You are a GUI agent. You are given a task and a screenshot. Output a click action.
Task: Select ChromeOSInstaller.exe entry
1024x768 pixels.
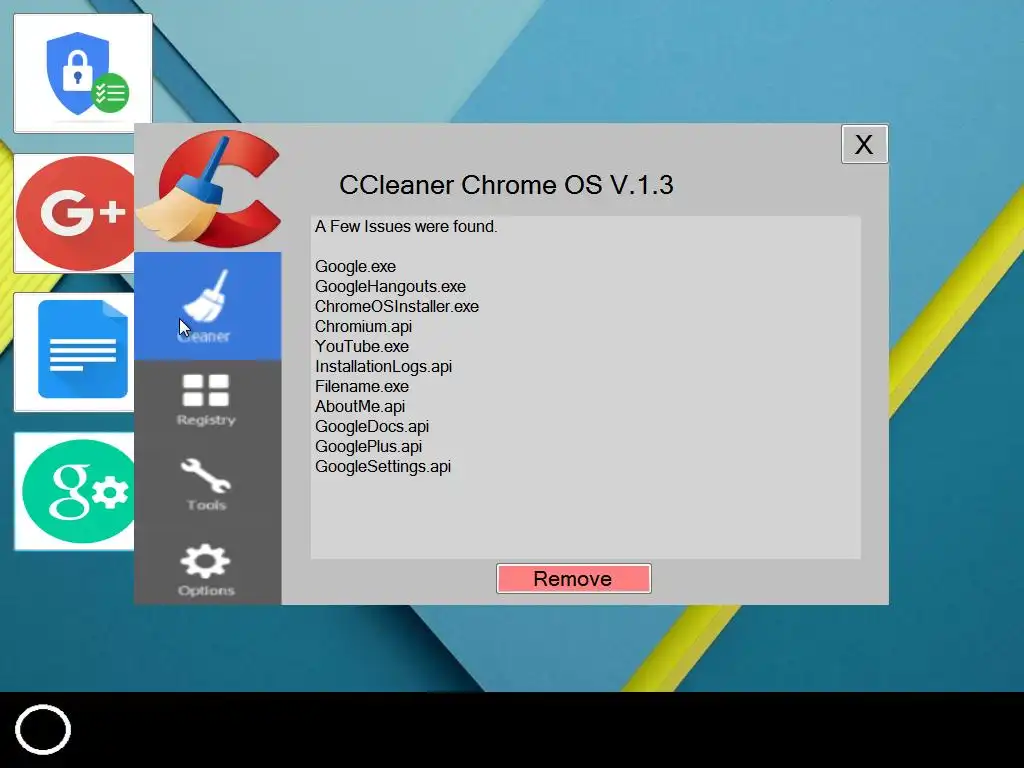tap(397, 306)
